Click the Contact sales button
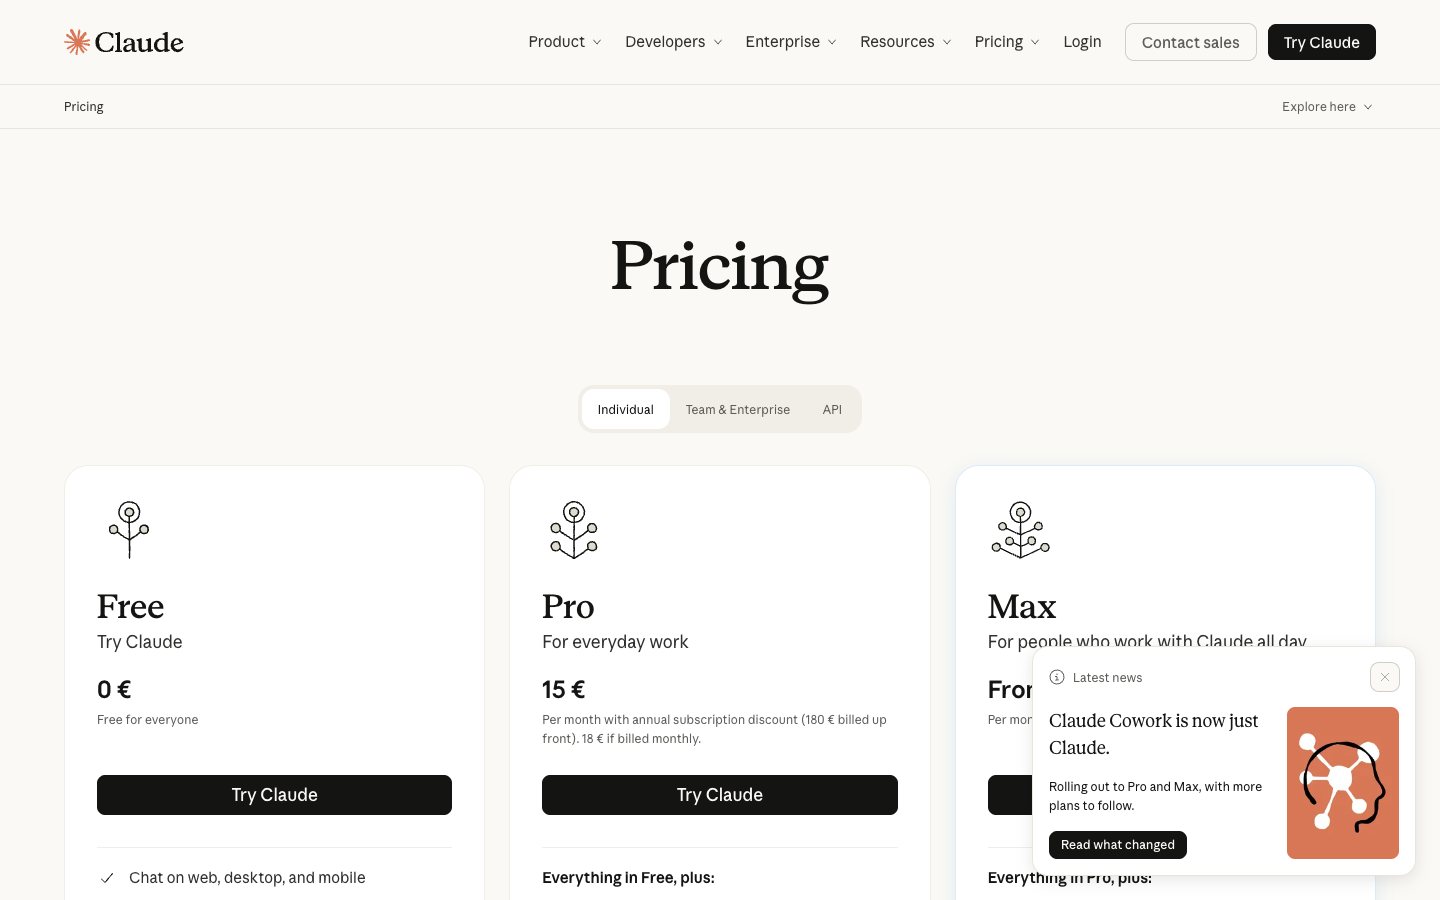The height and width of the screenshot is (900, 1440). [1190, 42]
